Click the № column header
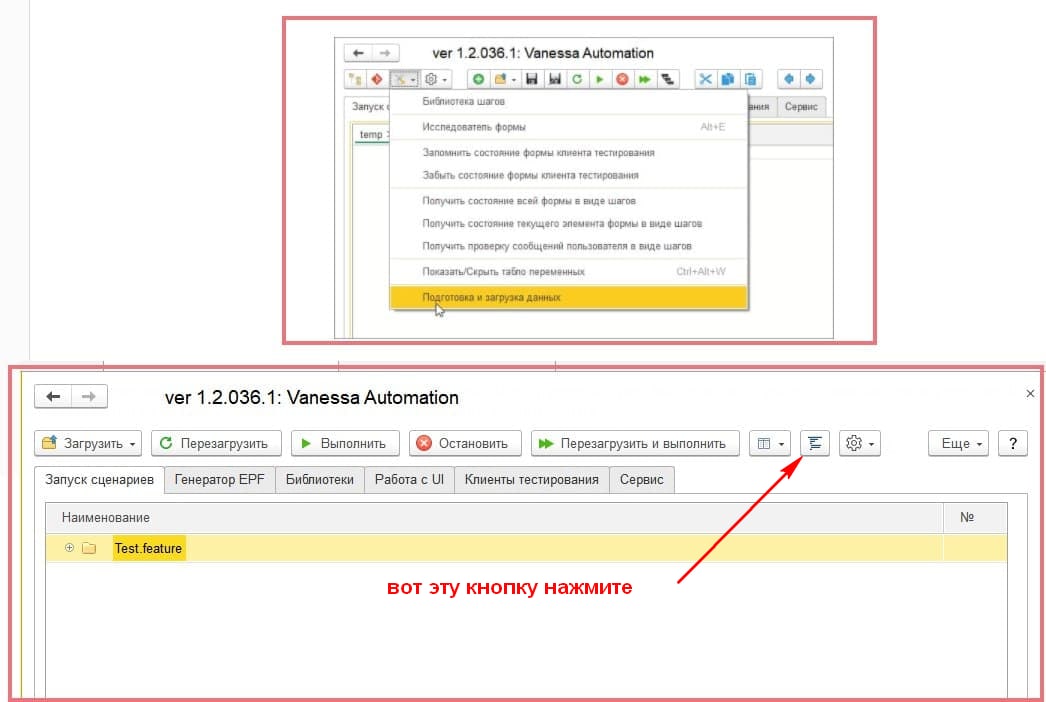The image size is (1046, 702). tap(975, 517)
